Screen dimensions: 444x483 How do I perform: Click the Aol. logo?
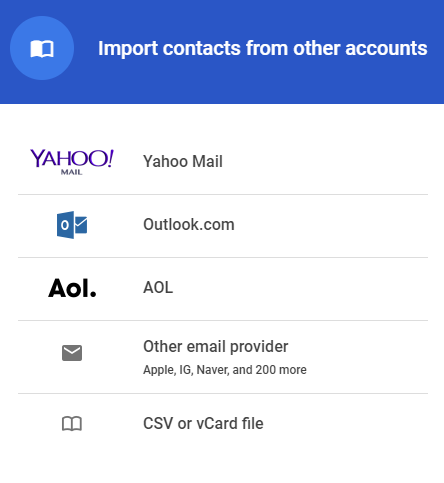72,288
